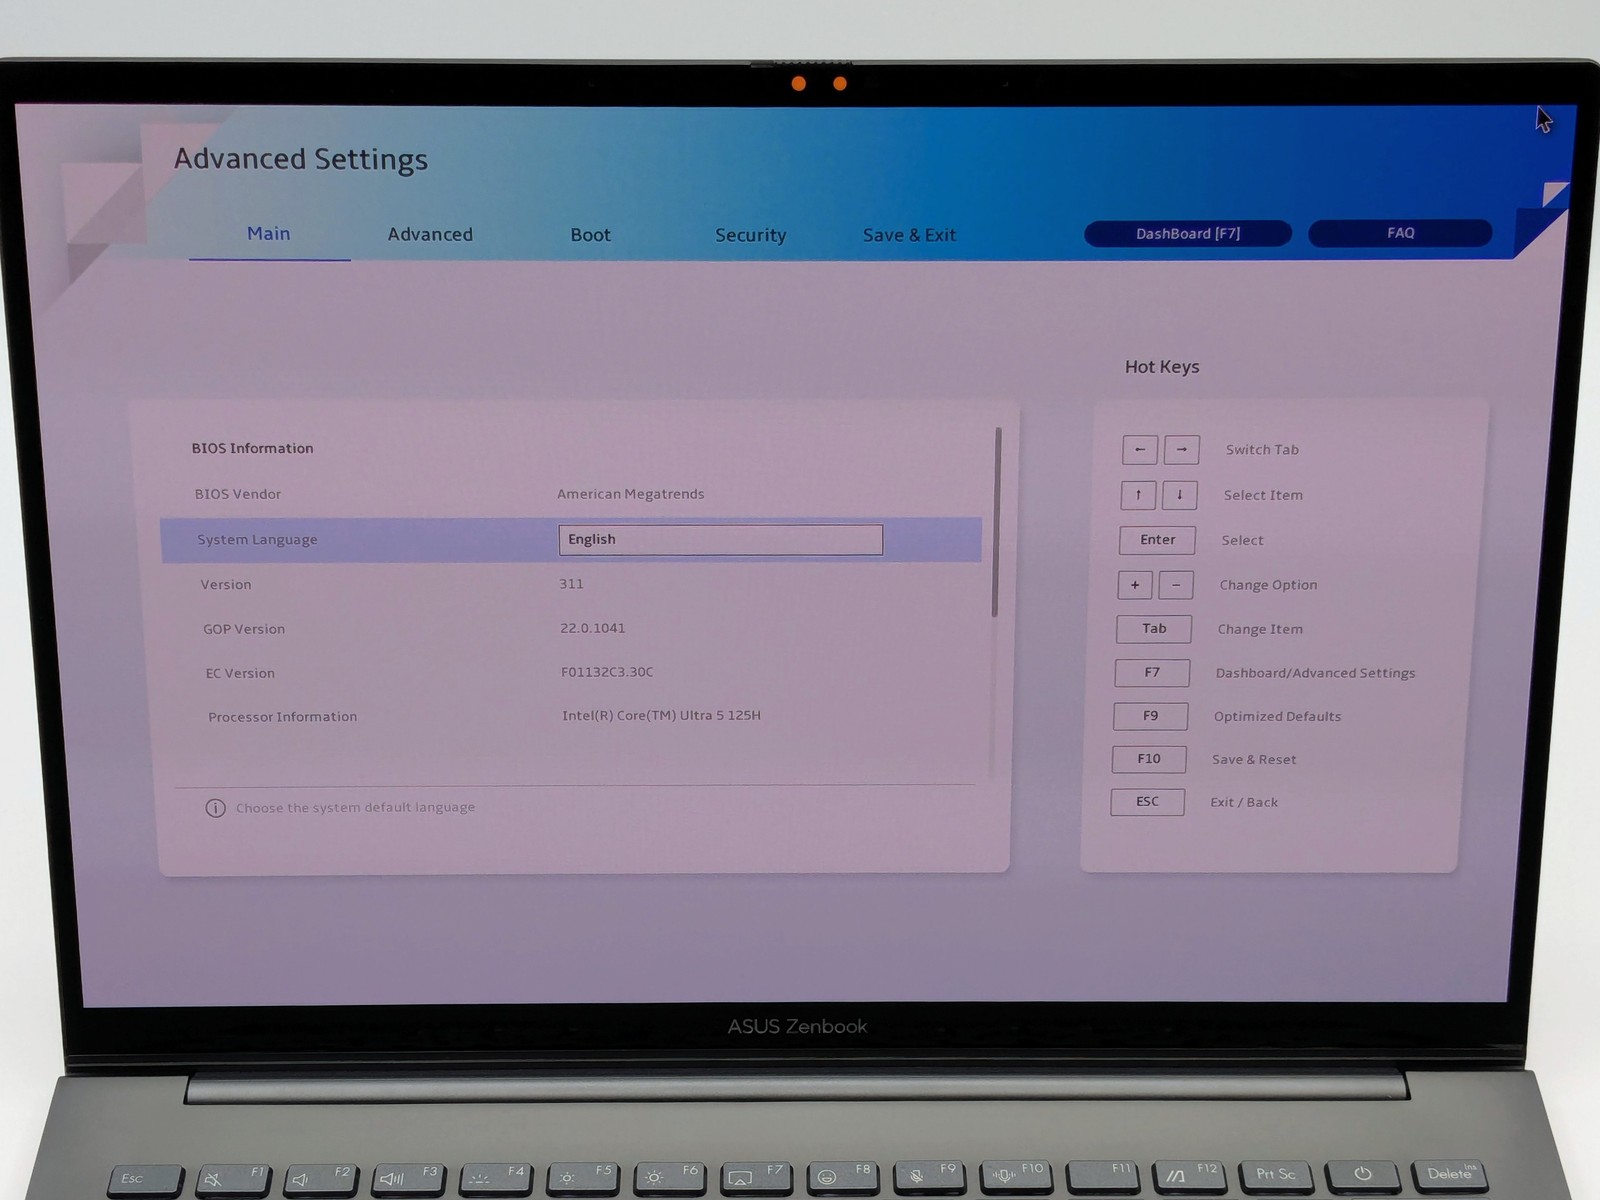Open the Save & Exit tab
This screenshot has height=1200, width=1600.
[909, 236]
